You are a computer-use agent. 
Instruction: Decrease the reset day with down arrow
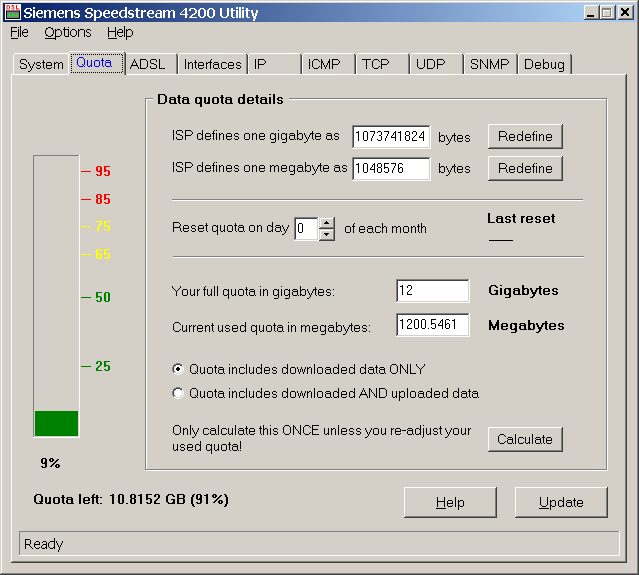326,235
